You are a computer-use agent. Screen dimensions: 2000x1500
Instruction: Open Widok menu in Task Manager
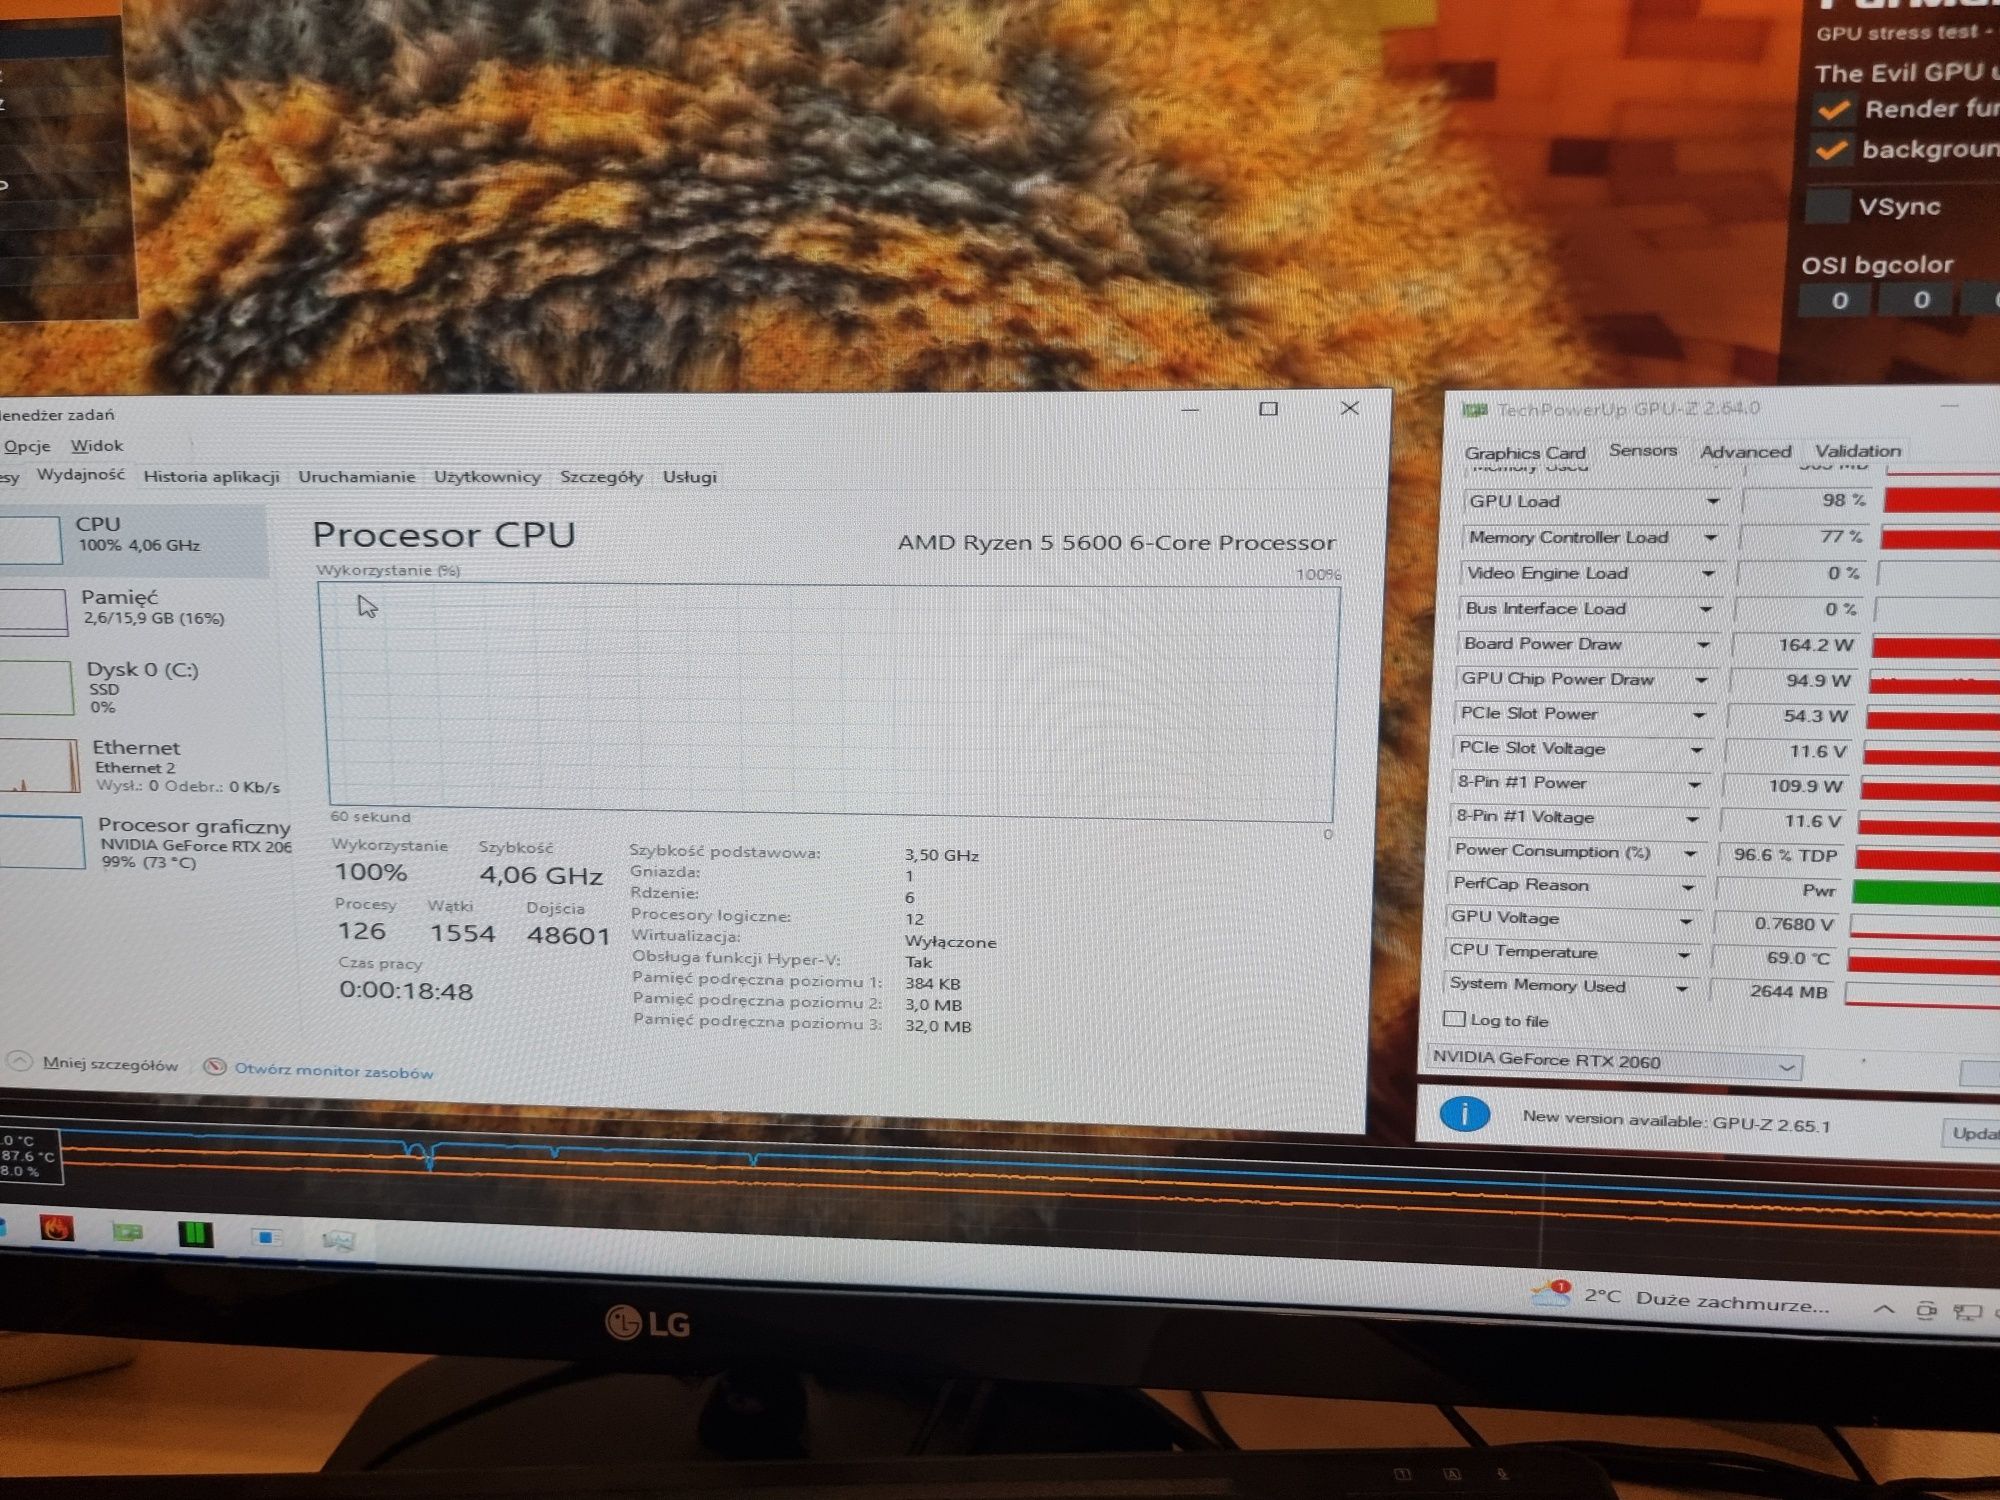97,445
